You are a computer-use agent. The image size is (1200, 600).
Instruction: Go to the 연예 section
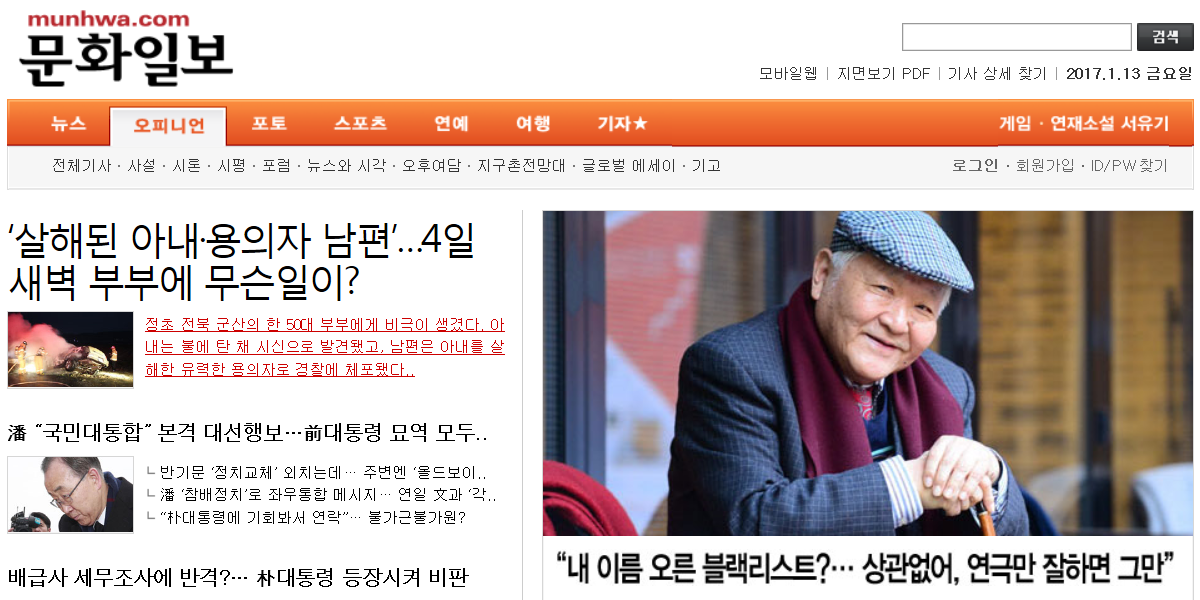[x=451, y=124]
